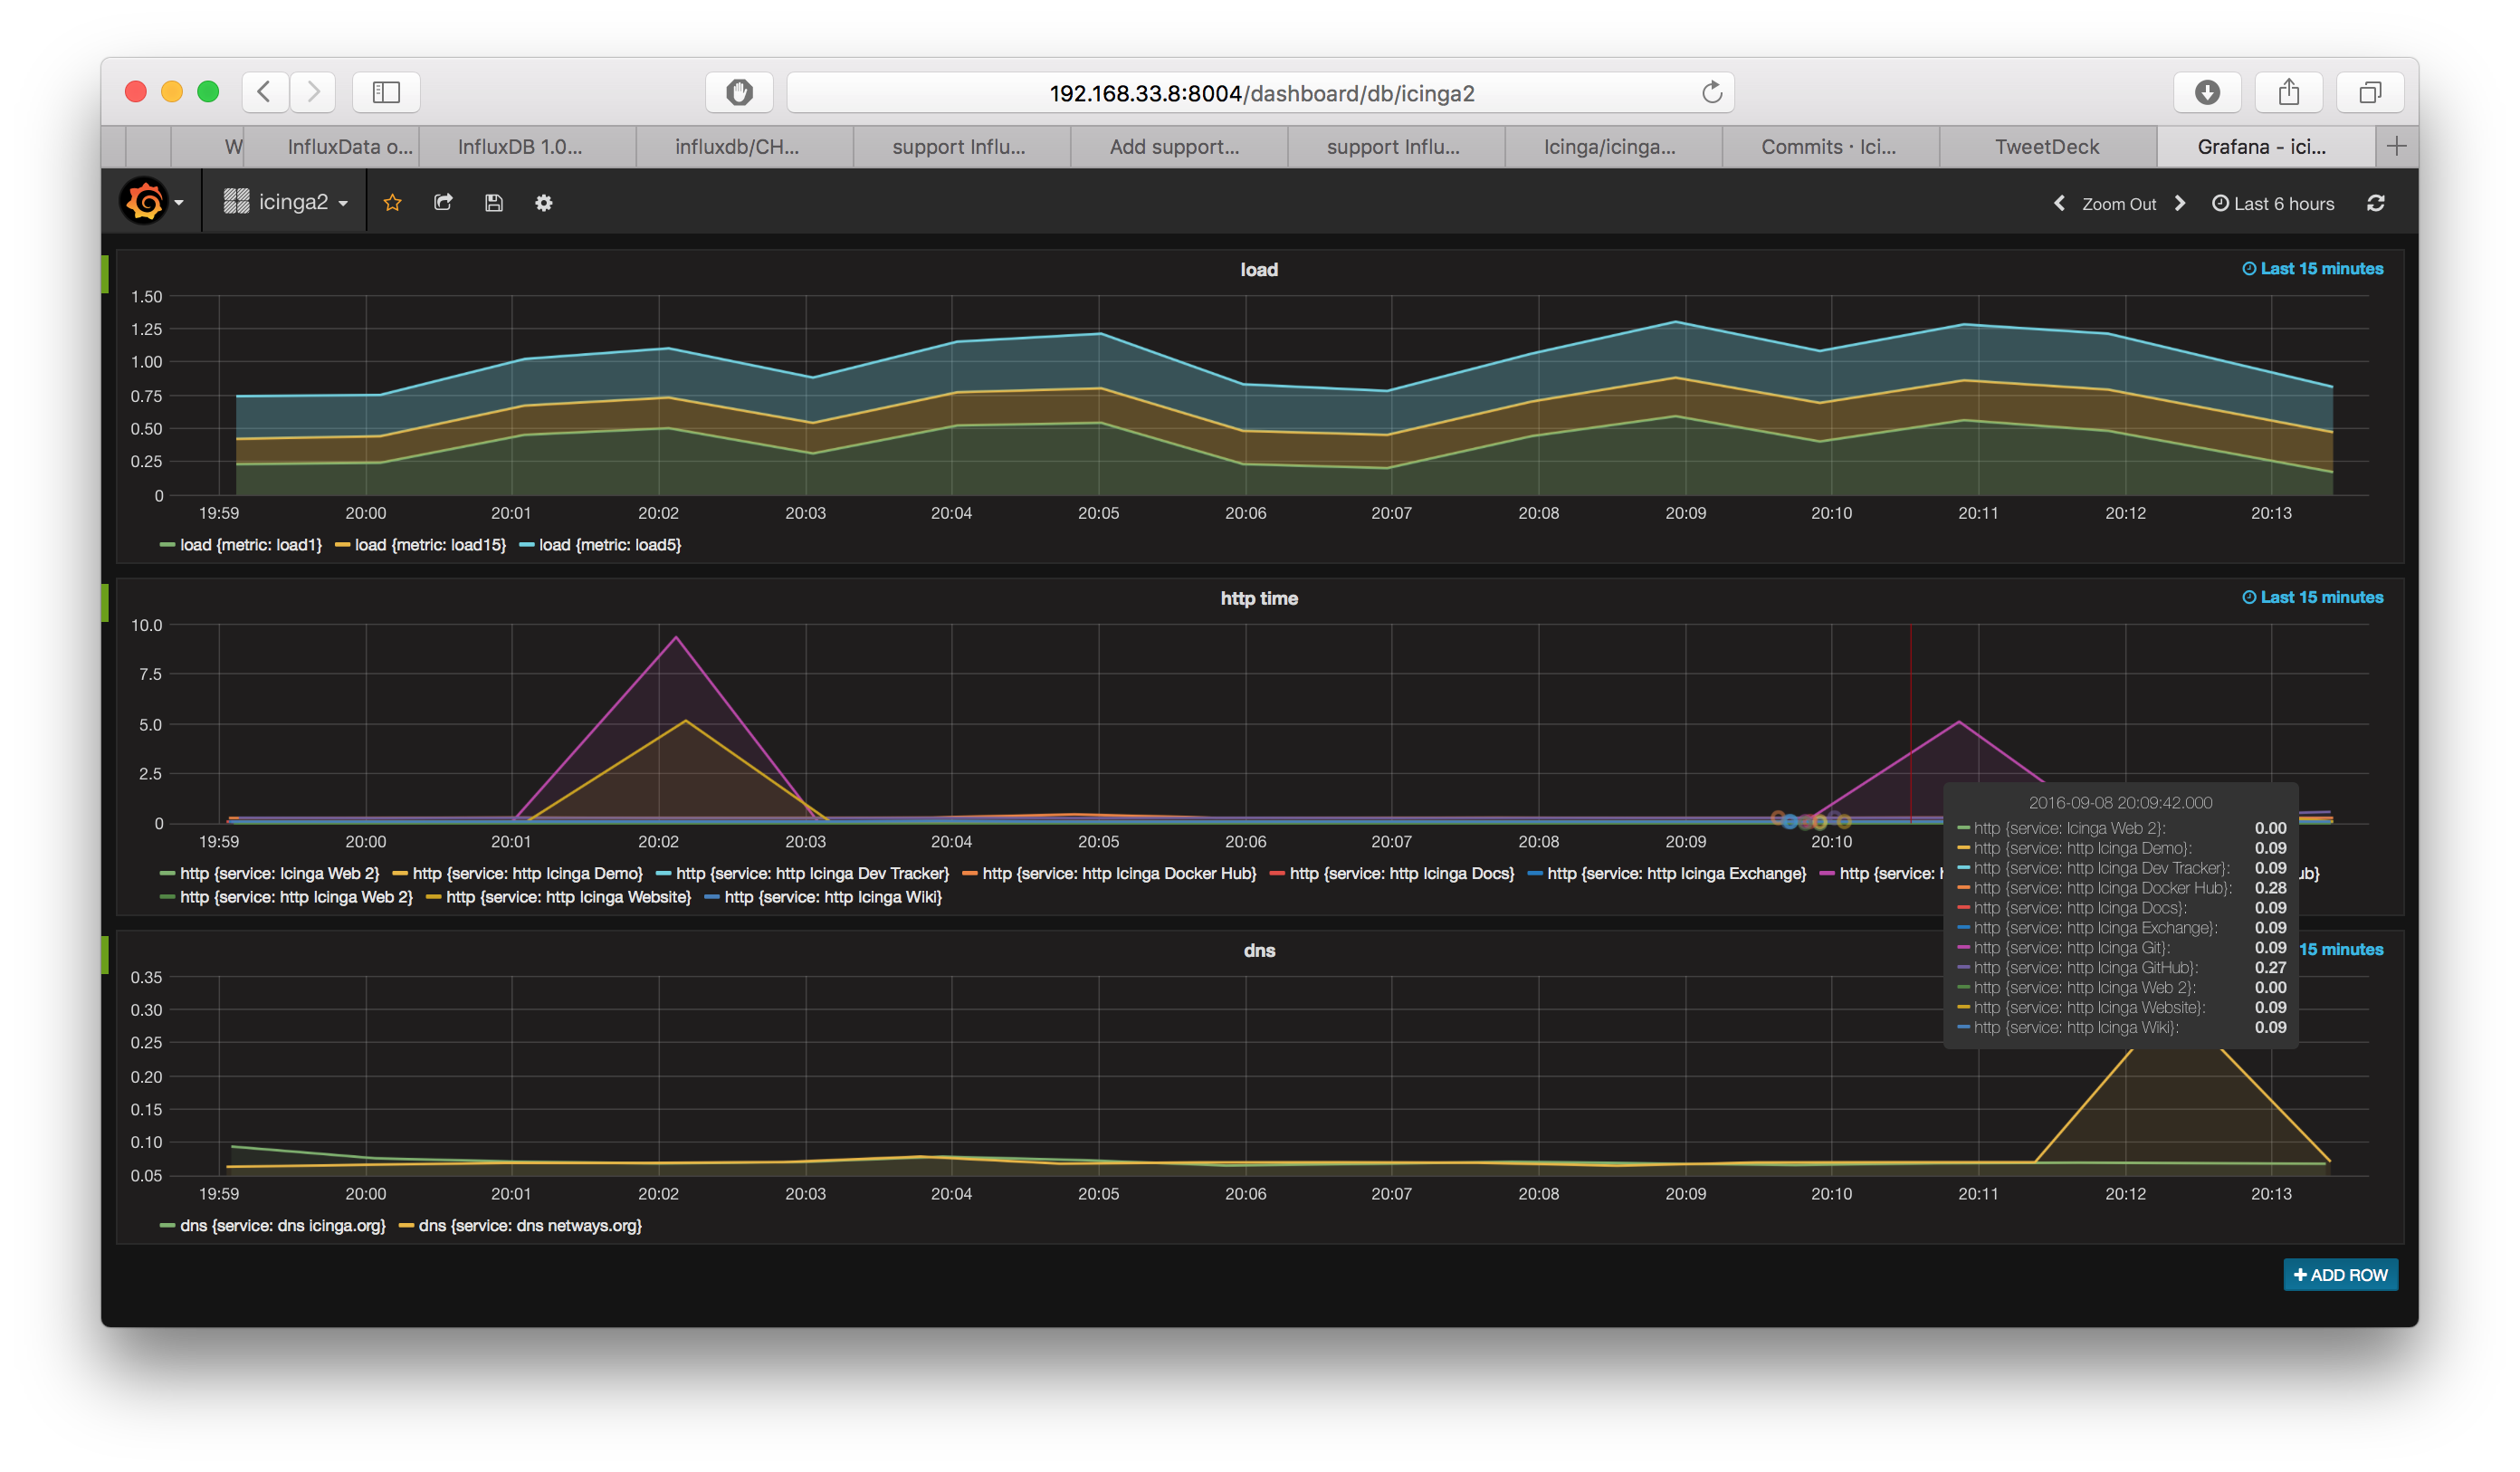Image resolution: width=2520 pixels, height=1472 pixels.
Task: Toggle Icinga Web 2 legend series
Action: tap(280, 873)
